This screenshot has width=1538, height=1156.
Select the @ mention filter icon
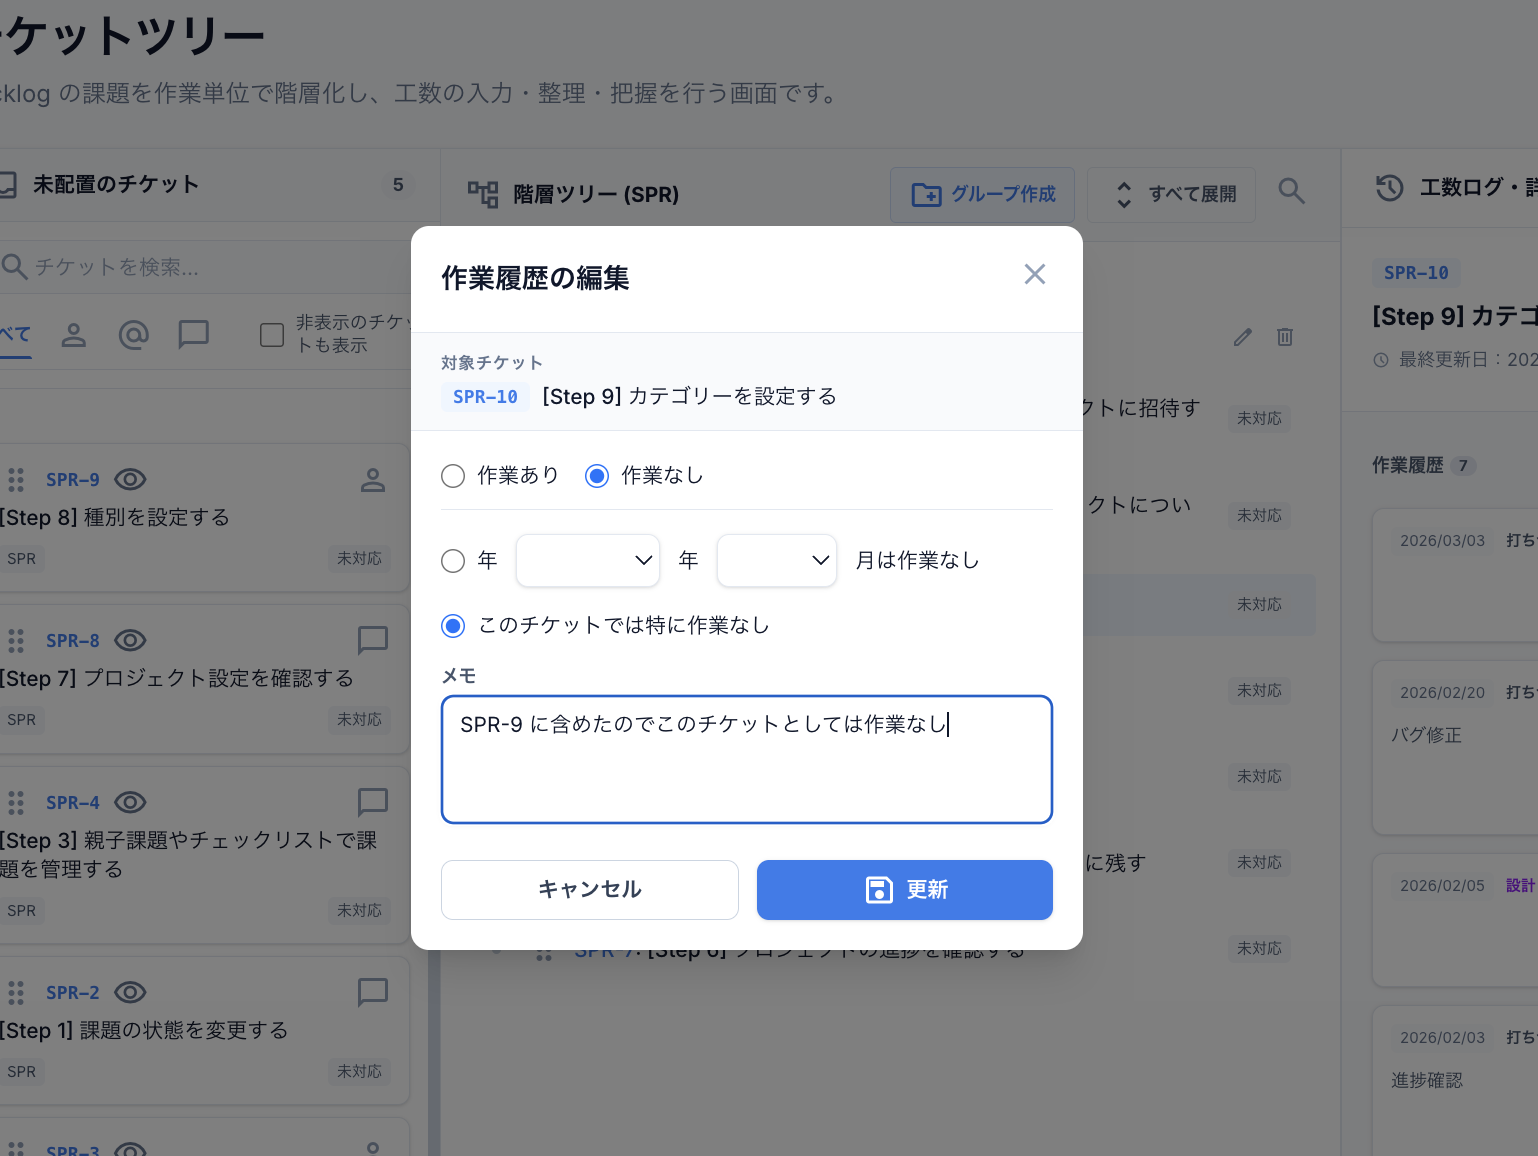(133, 335)
